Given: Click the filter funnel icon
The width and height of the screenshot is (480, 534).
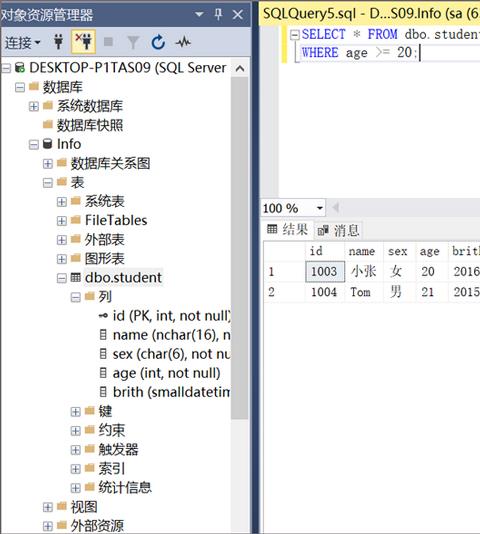Looking at the screenshot, I should tap(133, 43).
